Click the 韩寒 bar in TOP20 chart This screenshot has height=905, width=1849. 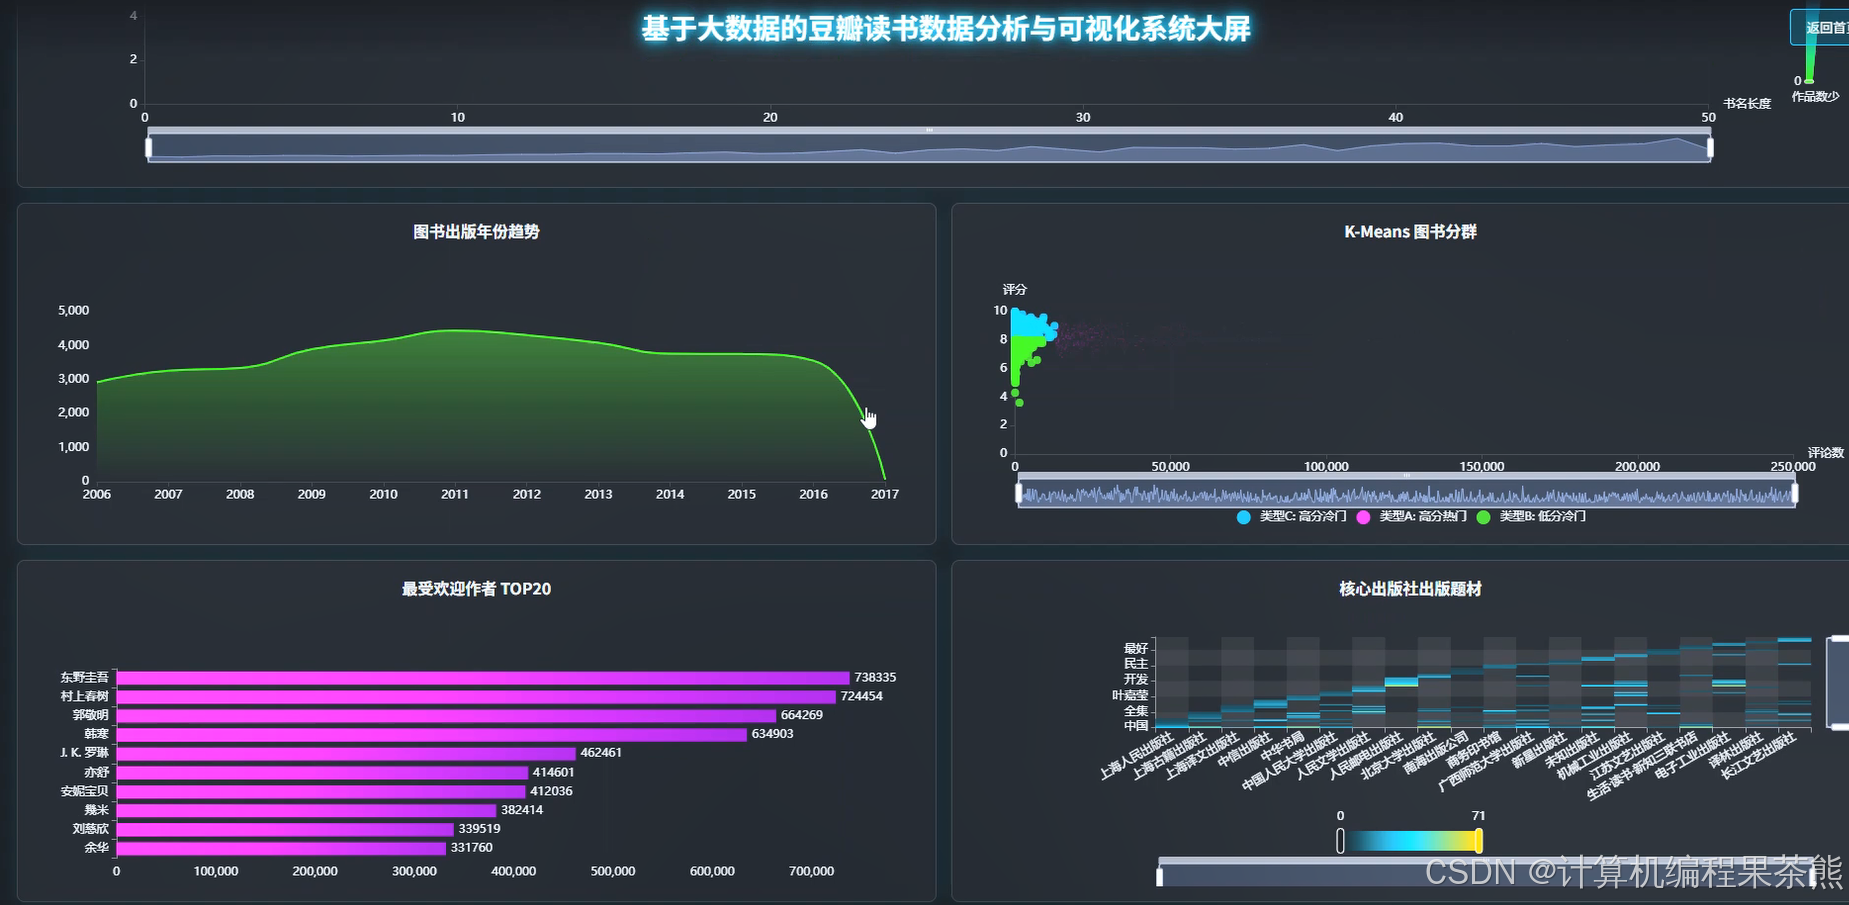(432, 734)
